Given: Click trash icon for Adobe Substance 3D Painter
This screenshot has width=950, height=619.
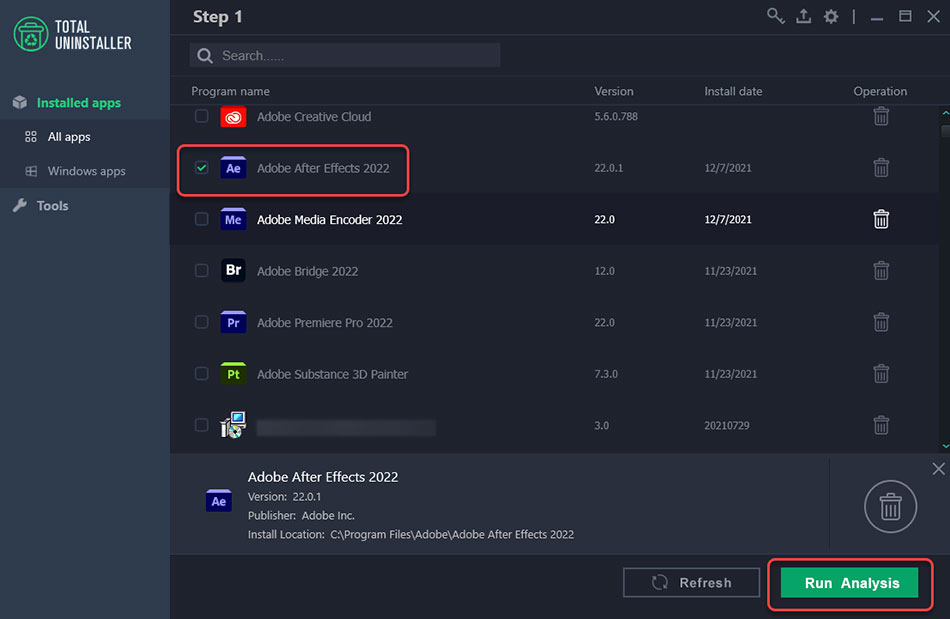Looking at the screenshot, I should point(881,373).
